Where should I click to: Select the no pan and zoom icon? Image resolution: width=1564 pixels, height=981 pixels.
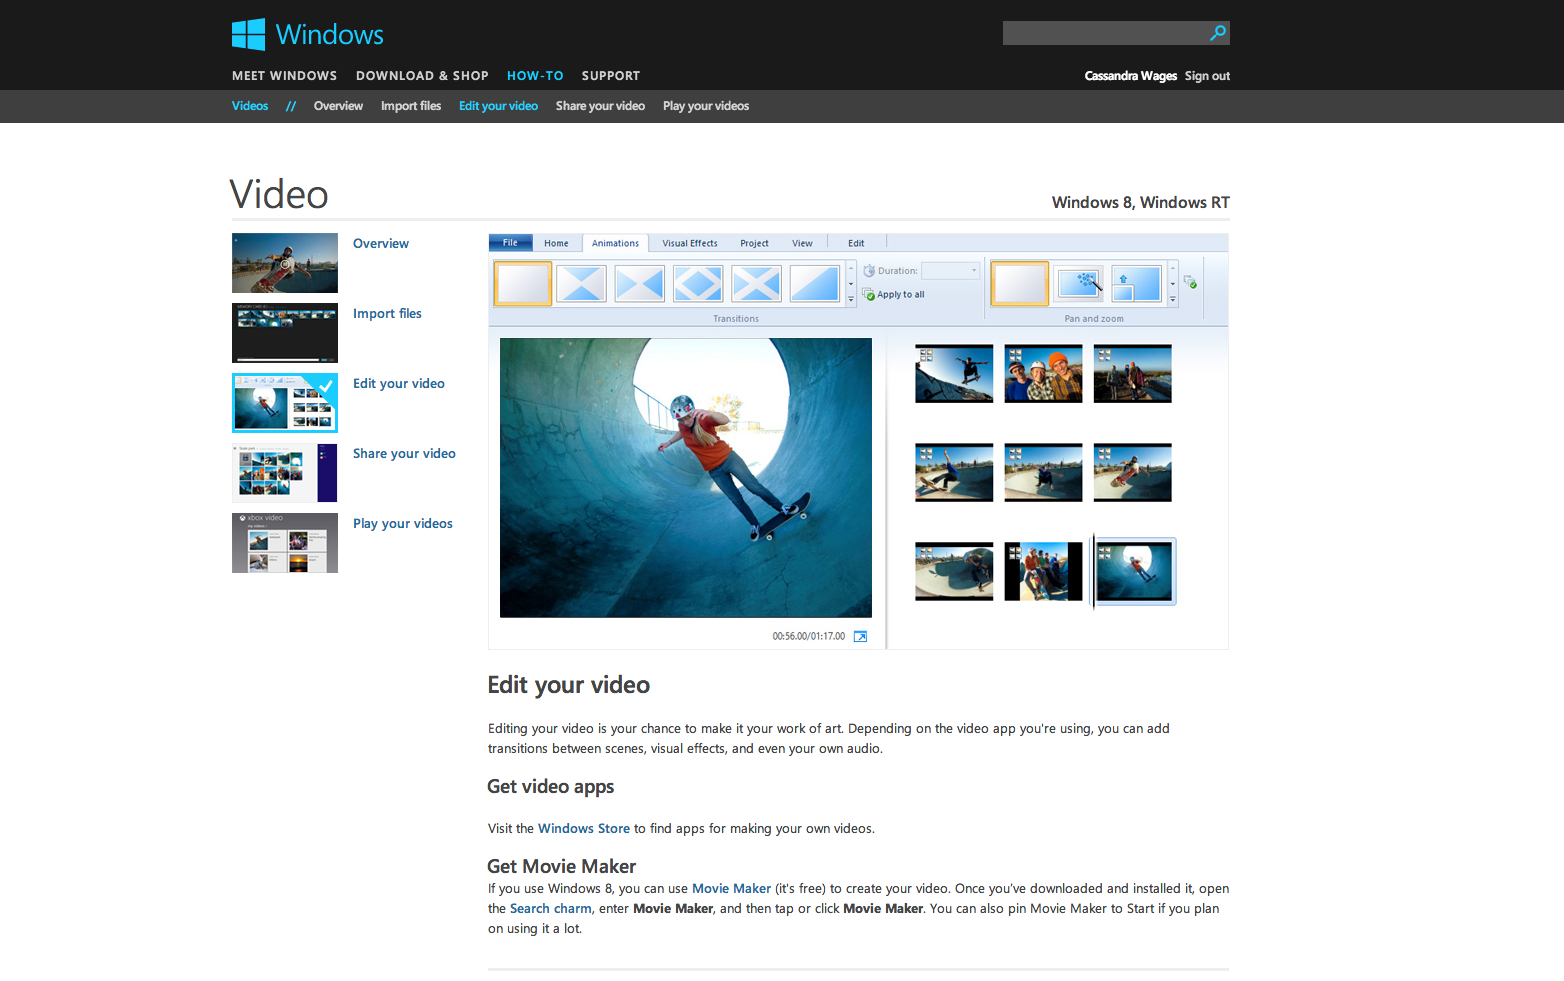(x=1020, y=283)
